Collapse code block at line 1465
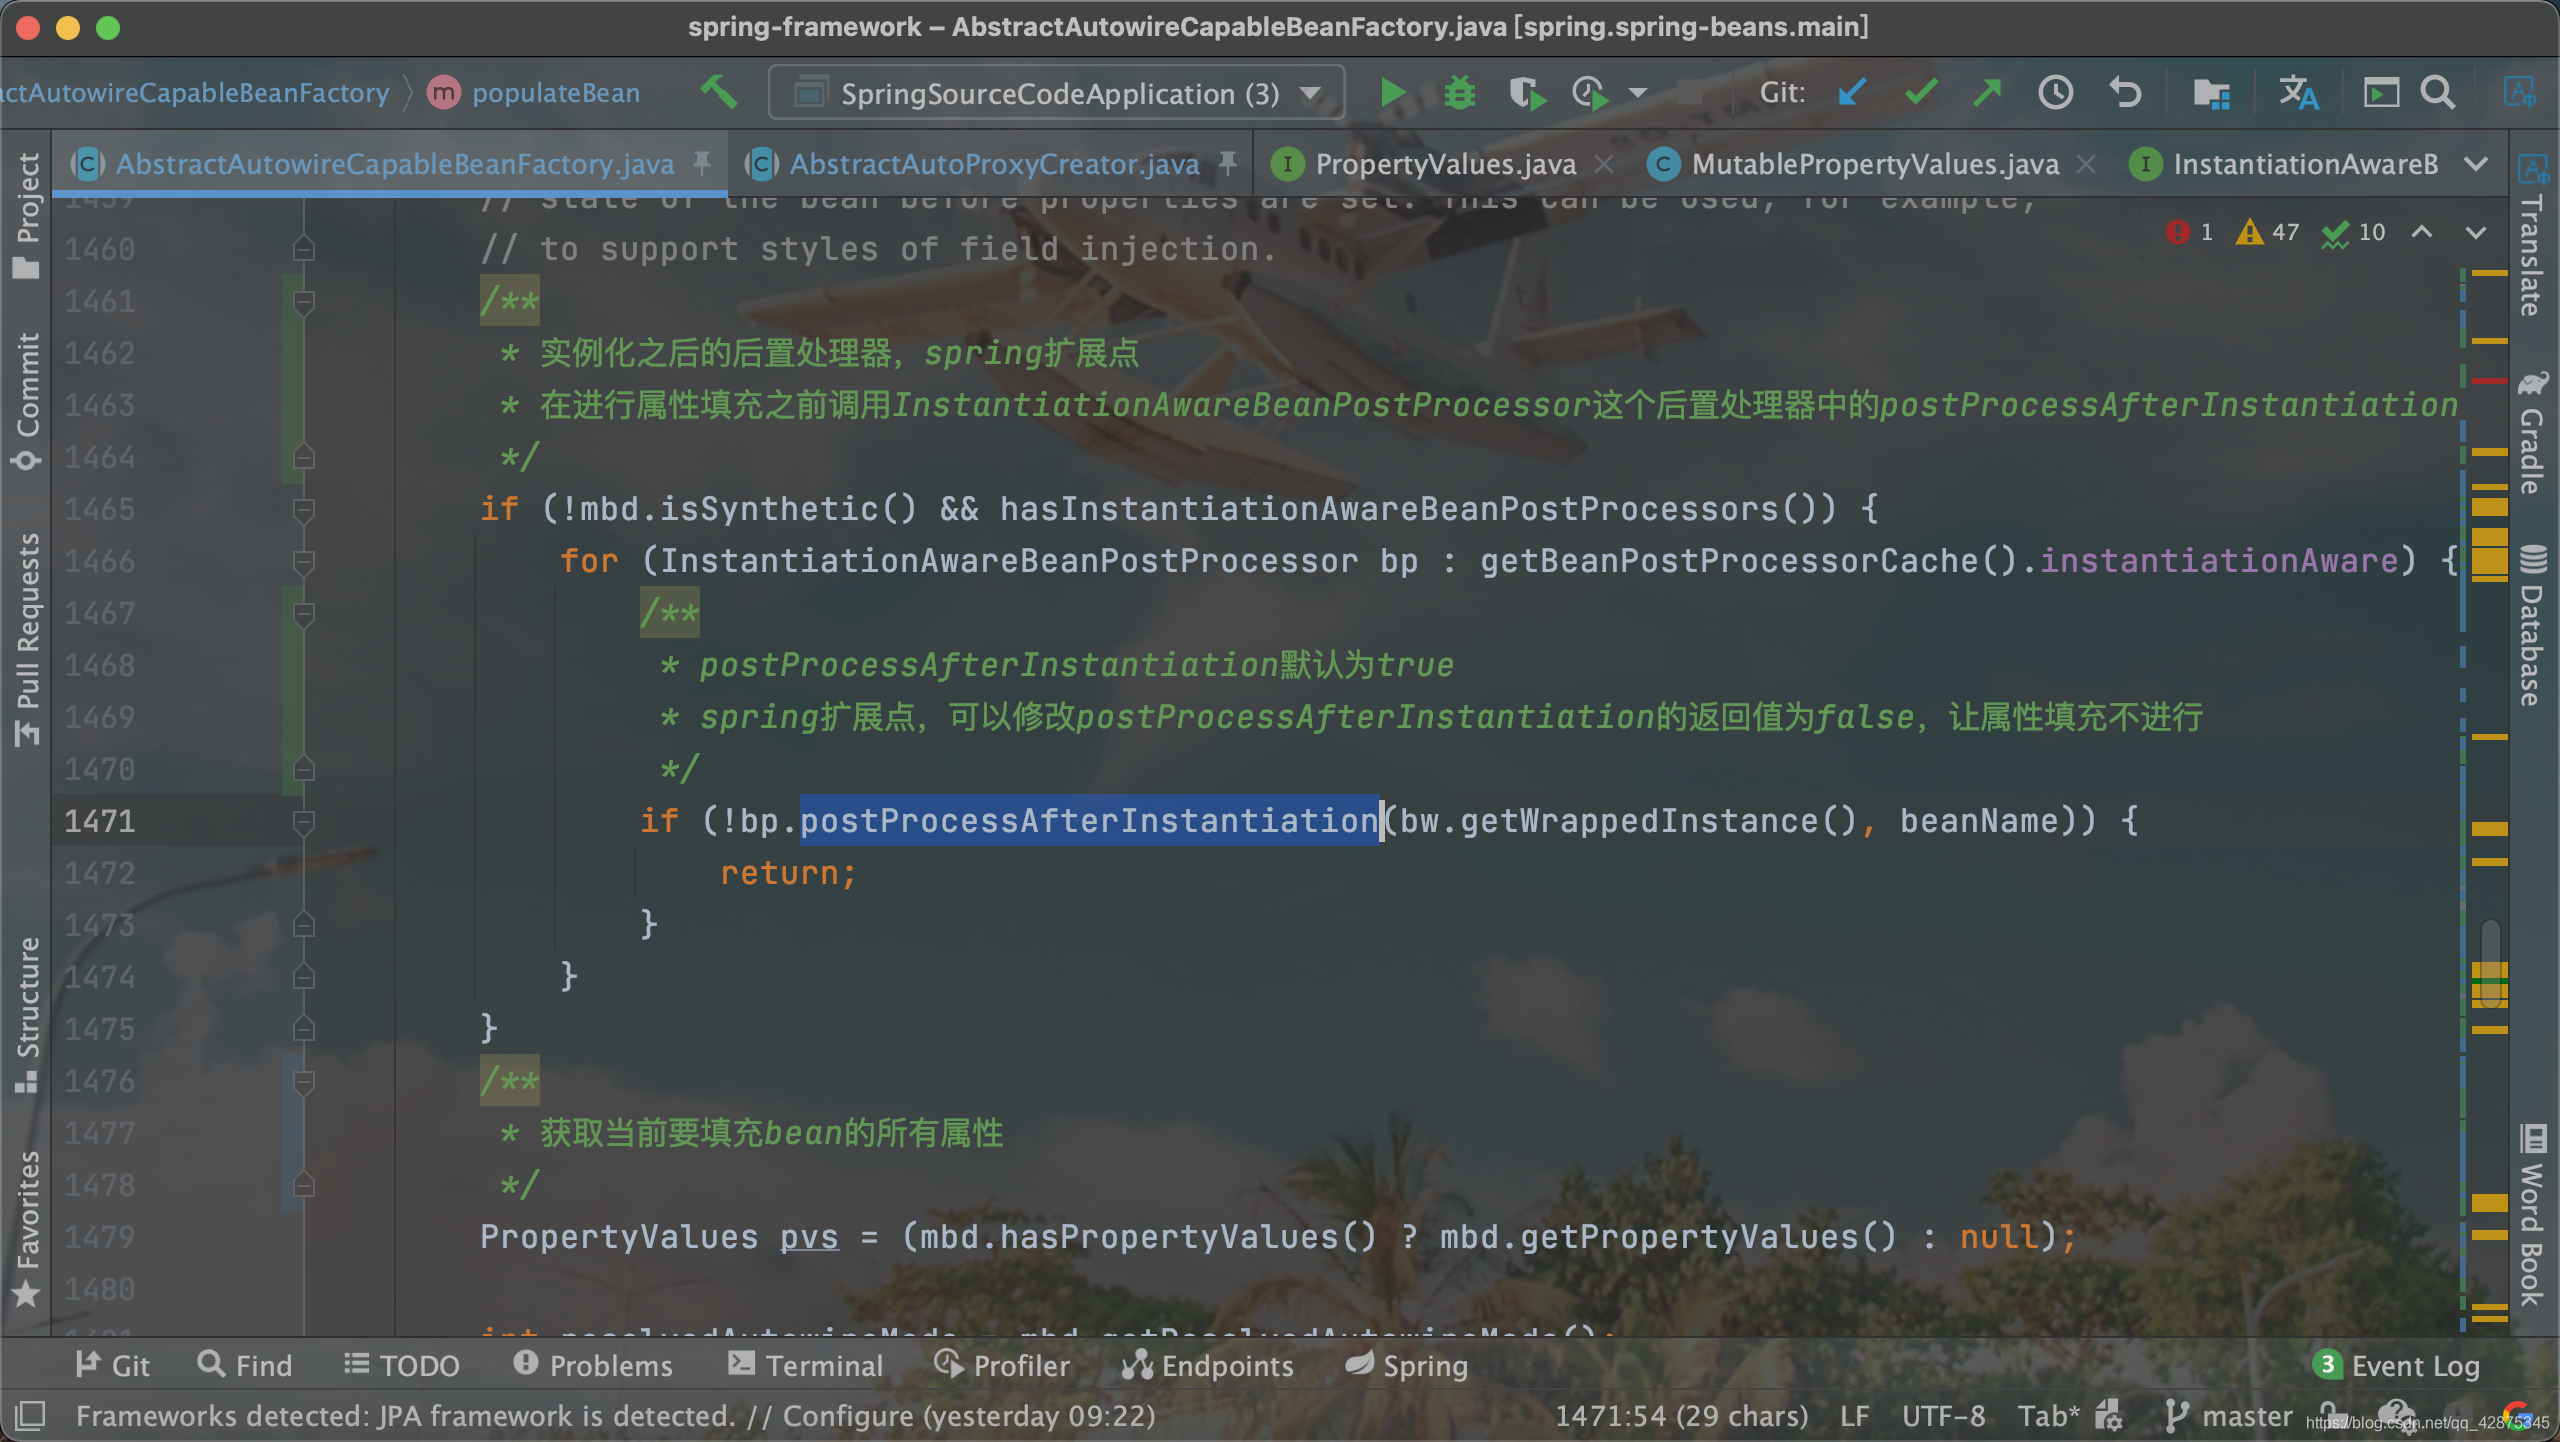2560x1442 pixels. pos(304,510)
